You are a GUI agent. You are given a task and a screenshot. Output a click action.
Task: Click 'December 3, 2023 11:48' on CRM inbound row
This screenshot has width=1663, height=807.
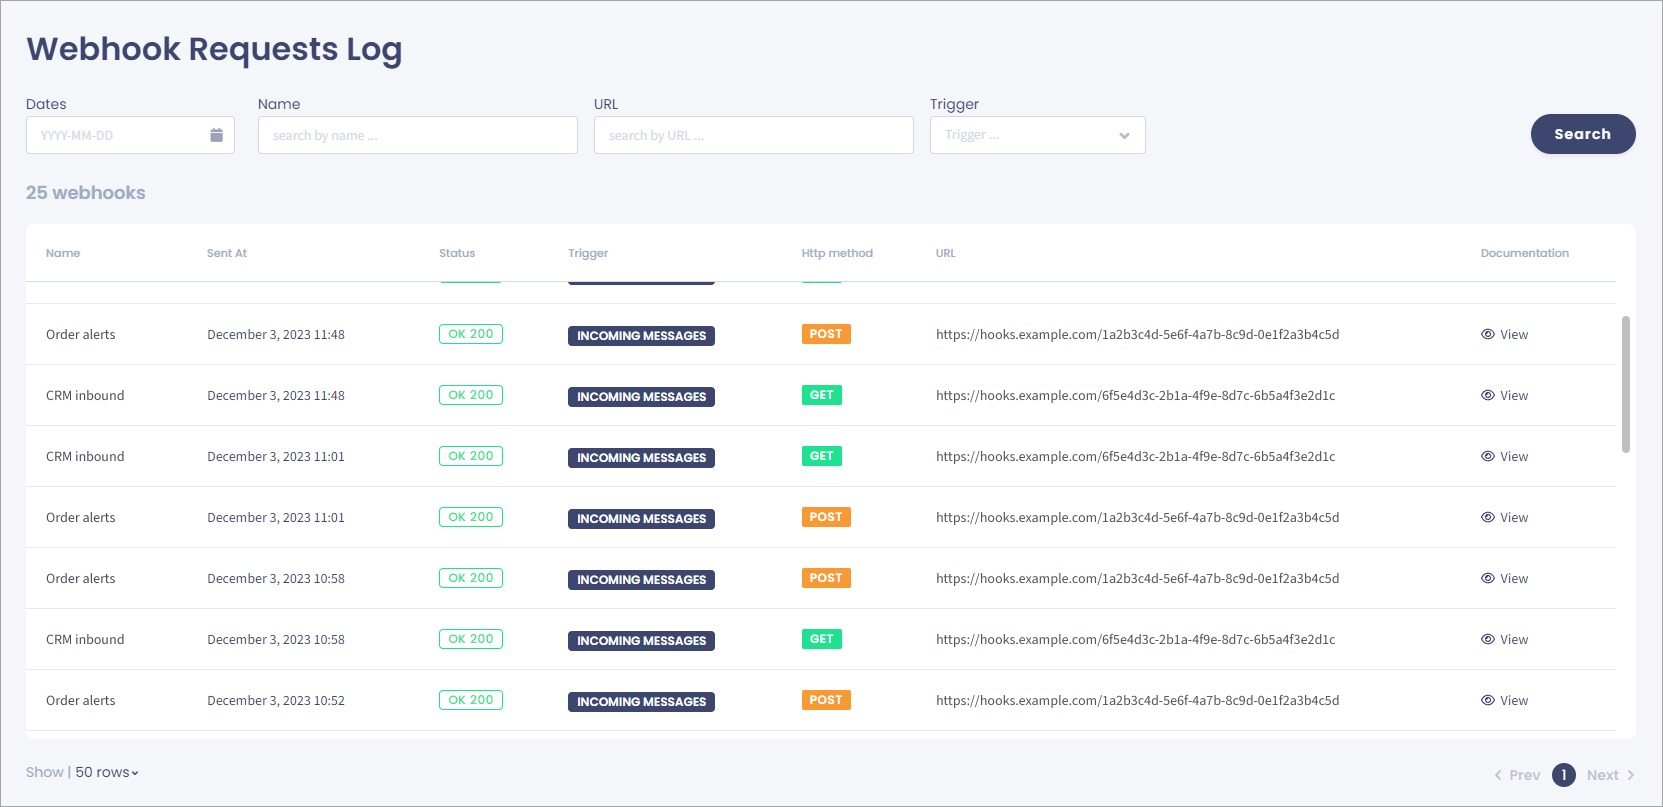pyautogui.click(x=276, y=396)
